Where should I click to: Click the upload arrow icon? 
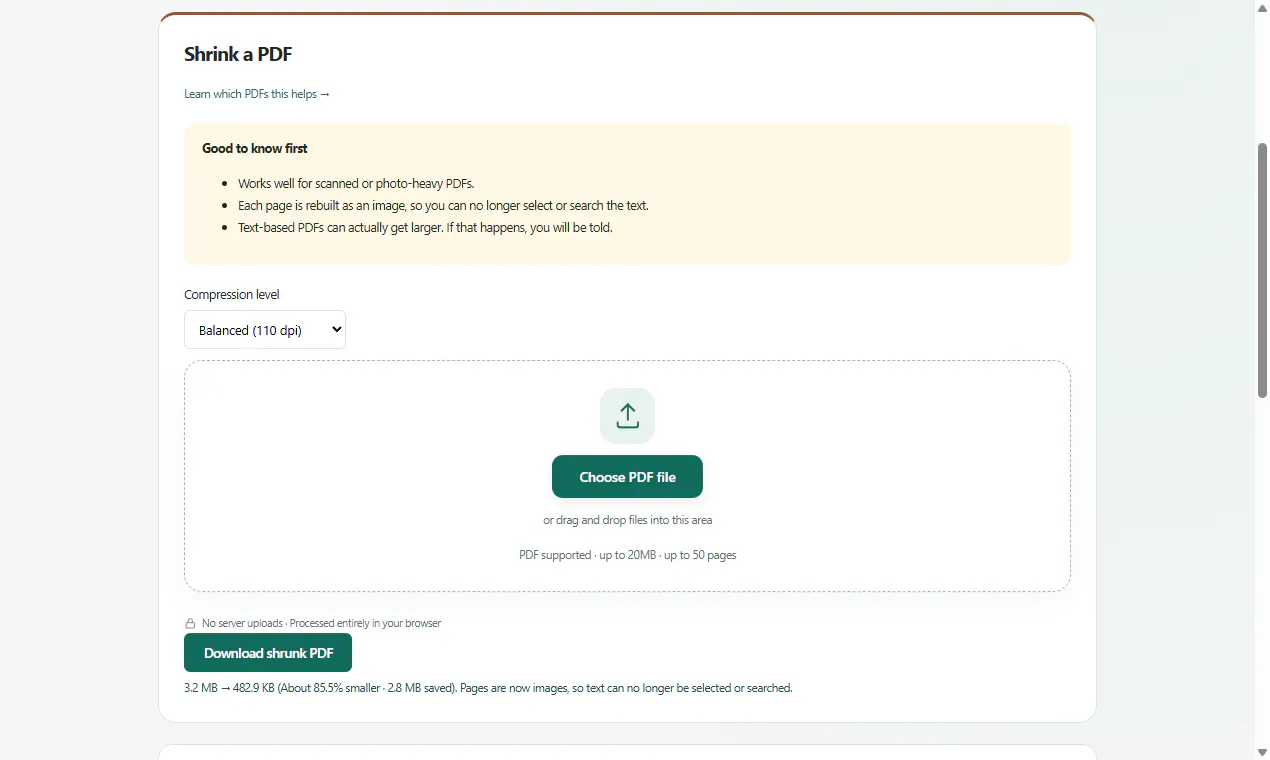(627, 416)
